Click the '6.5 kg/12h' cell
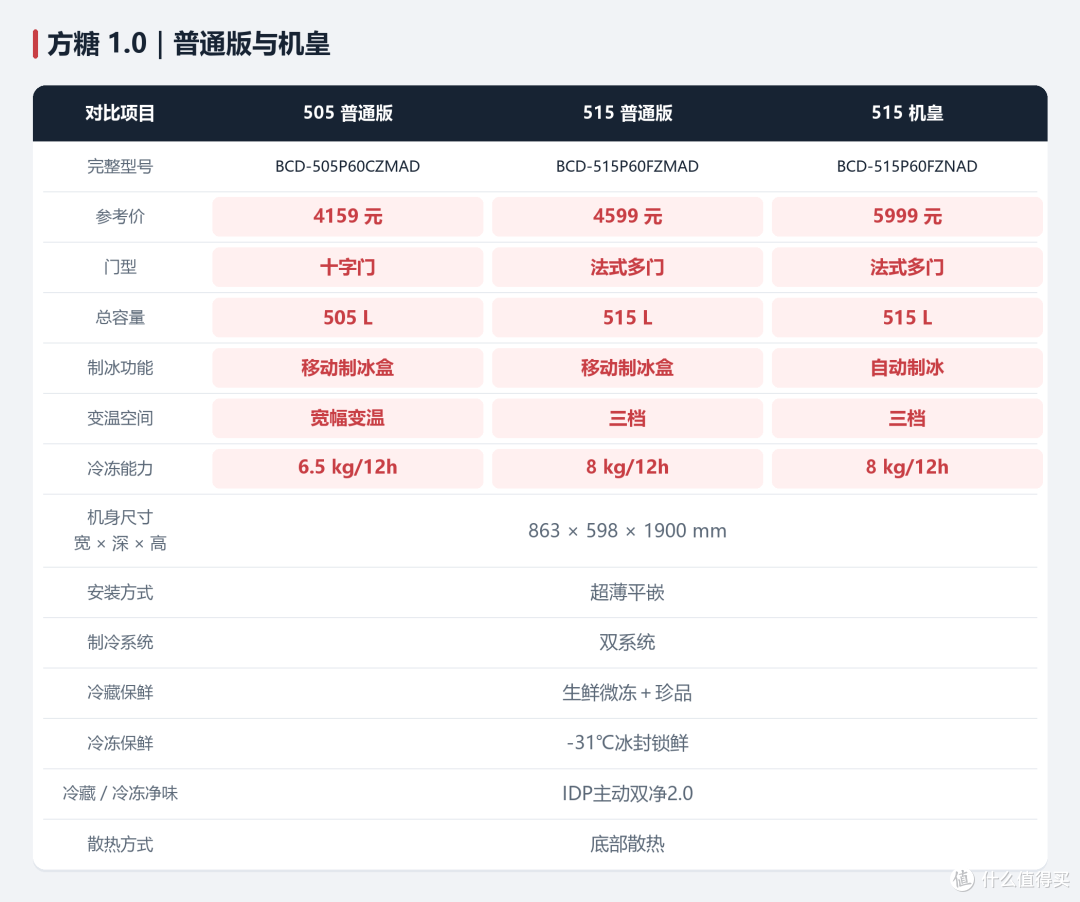Screen dimensions: 1080x902 tap(348, 468)
